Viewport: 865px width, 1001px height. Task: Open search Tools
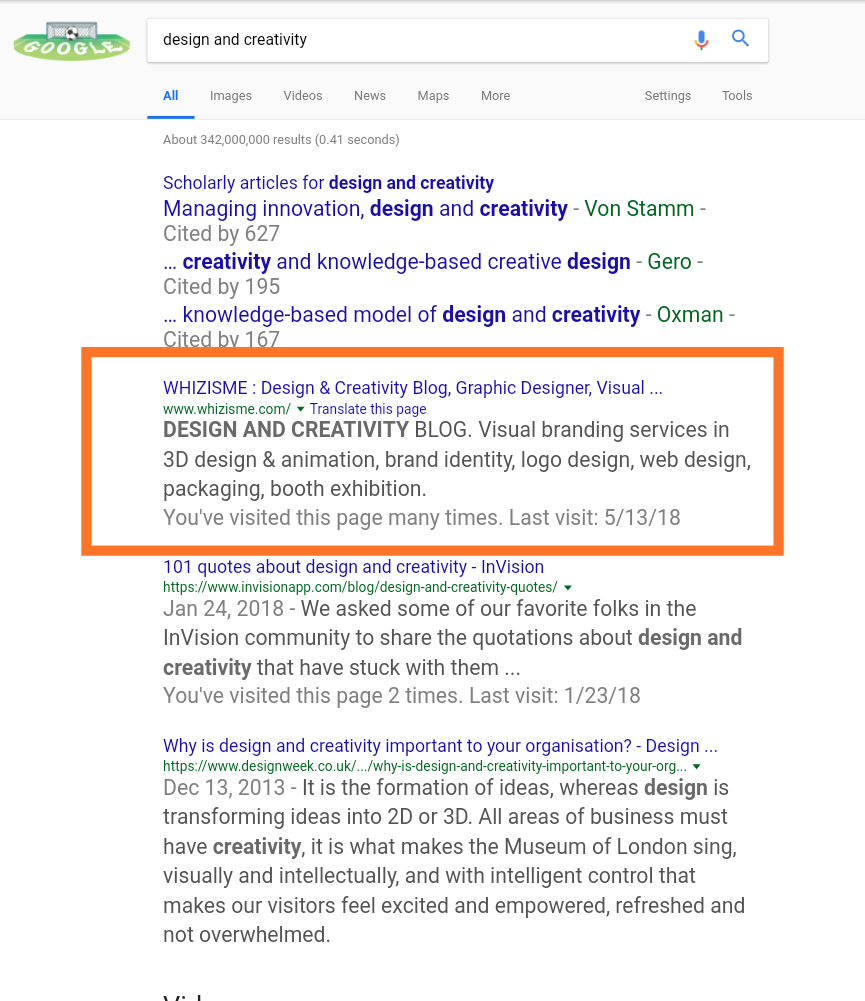(x=737, y=96)
